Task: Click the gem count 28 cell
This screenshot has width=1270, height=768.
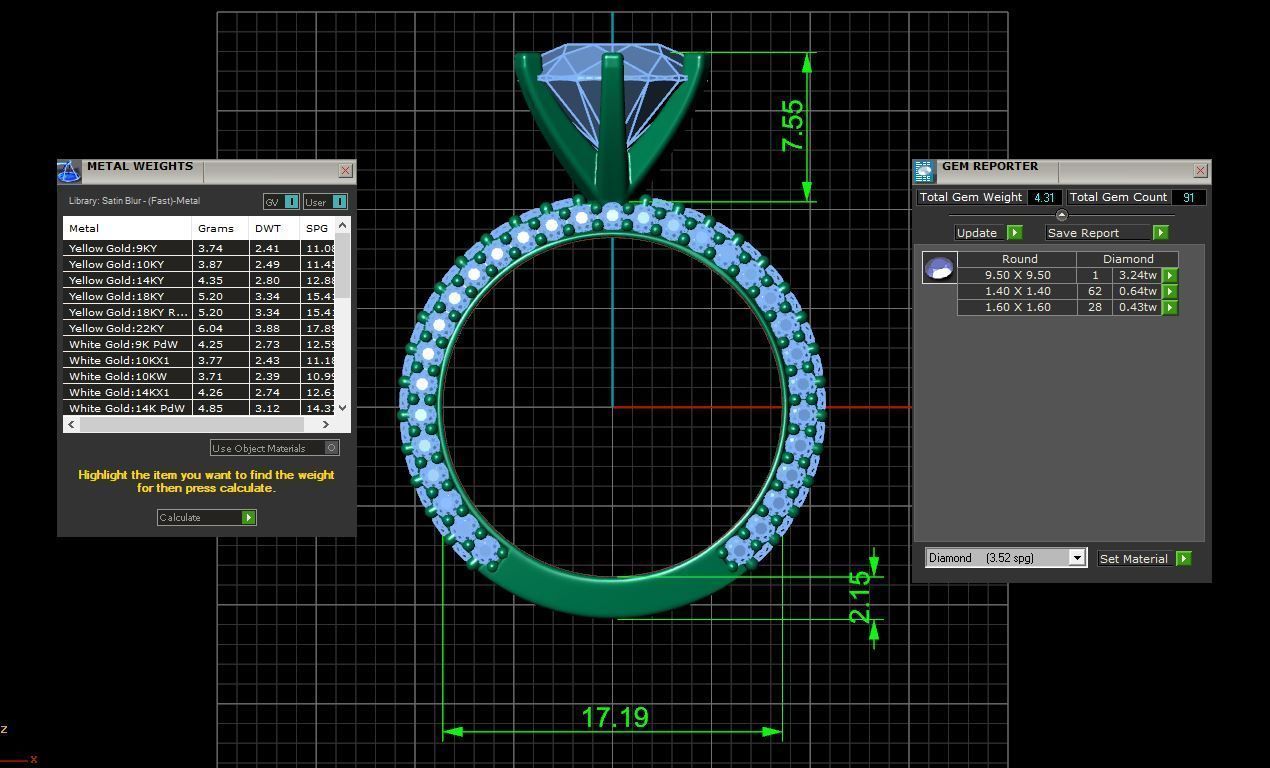Action: pos(1095,307)
